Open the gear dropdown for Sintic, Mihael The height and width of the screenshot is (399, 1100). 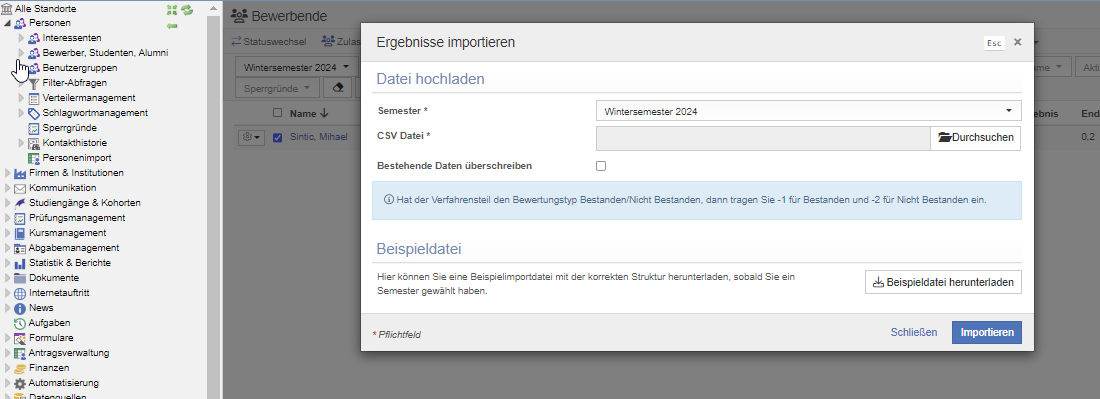[x=251, y=137]
